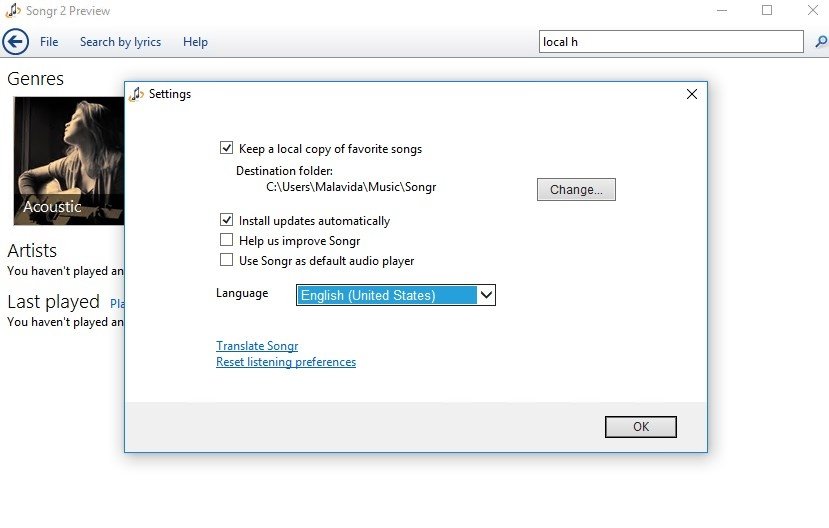Focus the search field containing 'local h'
829x528 pixels.
click(x=671, y=42)
